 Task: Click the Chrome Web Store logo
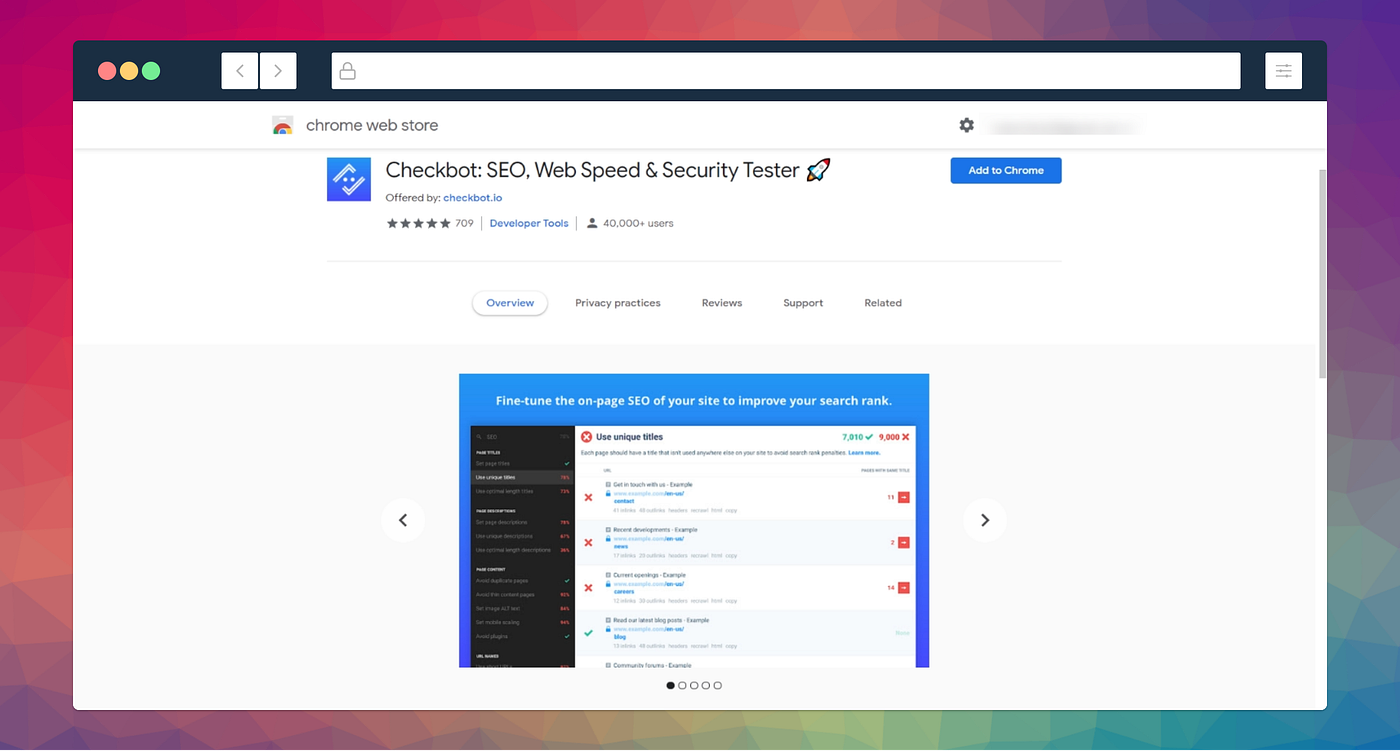click(283, 125)
